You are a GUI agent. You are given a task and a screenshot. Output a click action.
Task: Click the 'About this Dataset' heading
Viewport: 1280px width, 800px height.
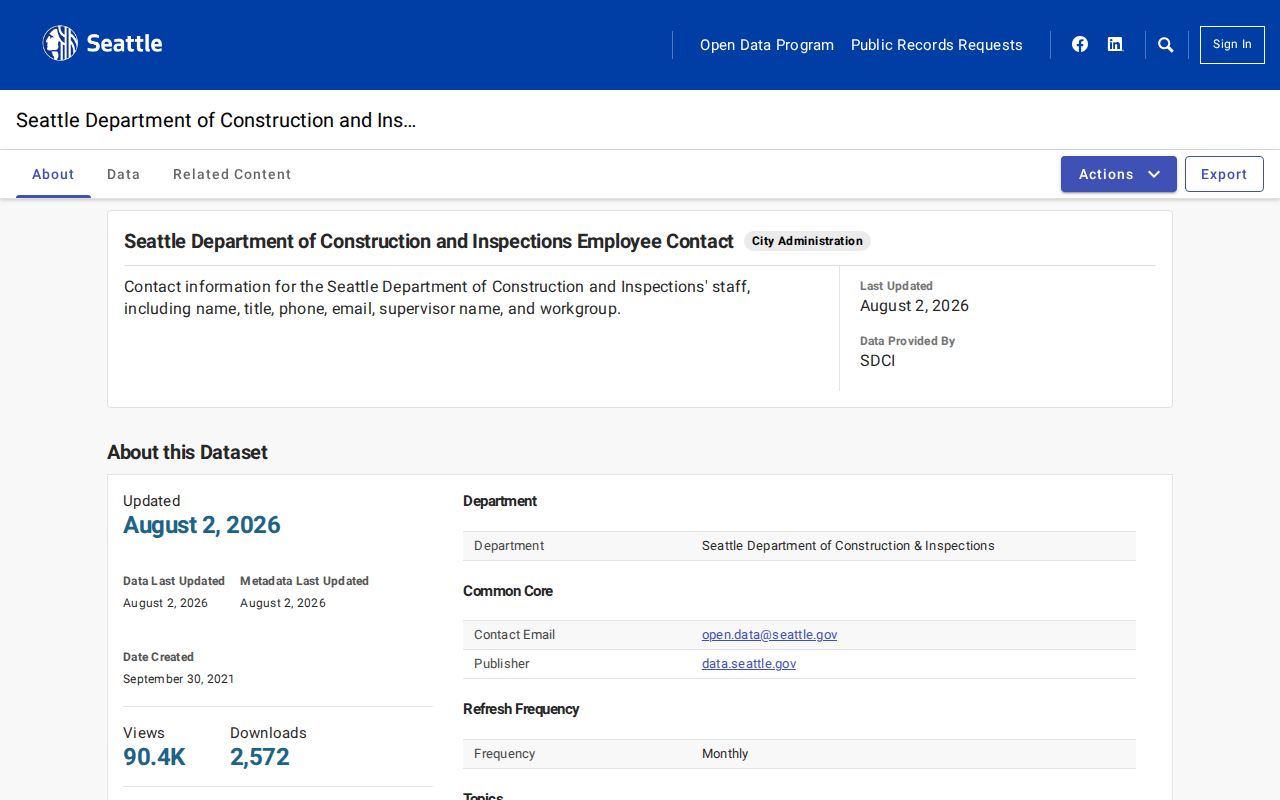click(187, 452)
